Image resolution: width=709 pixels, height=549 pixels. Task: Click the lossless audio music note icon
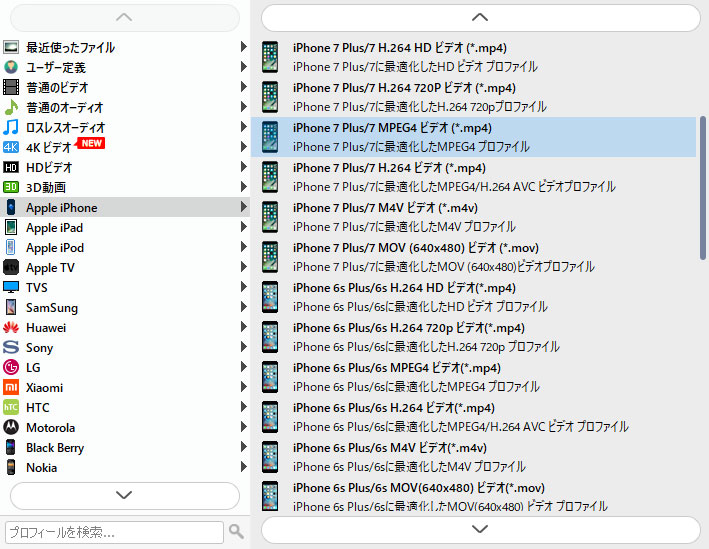tap(11, 127)
